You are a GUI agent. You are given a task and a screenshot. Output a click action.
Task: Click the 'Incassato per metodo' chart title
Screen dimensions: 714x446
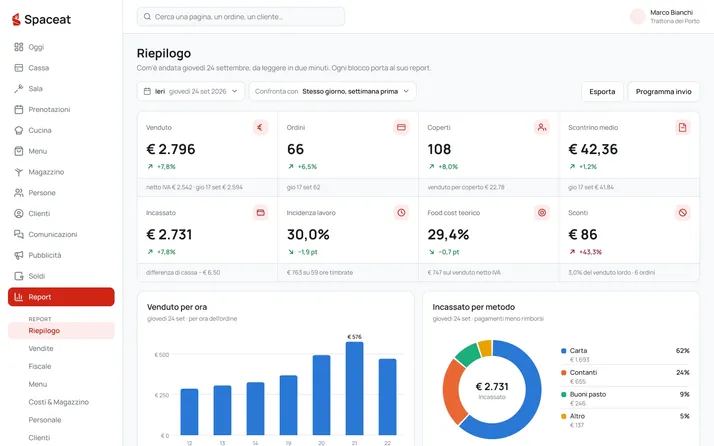[474, 307]
